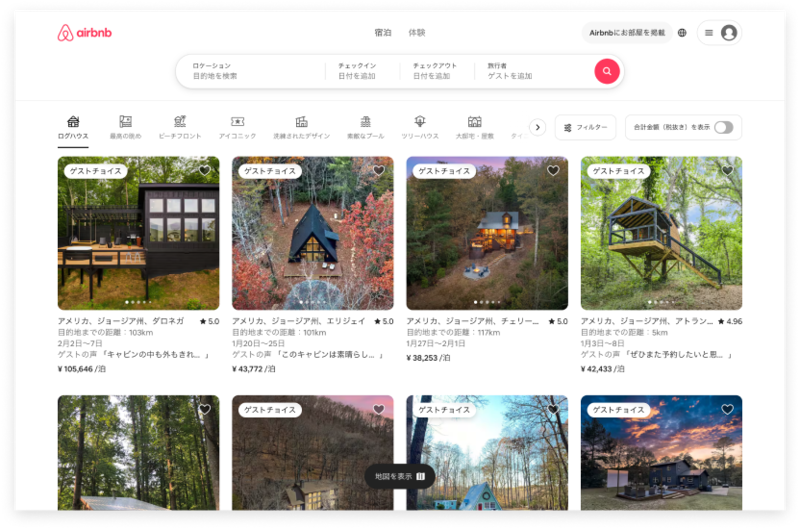Image resolution: width=800 pixels, height=530 pixels.
Task: Select the ログハウス category
Action: click(73, 128)
